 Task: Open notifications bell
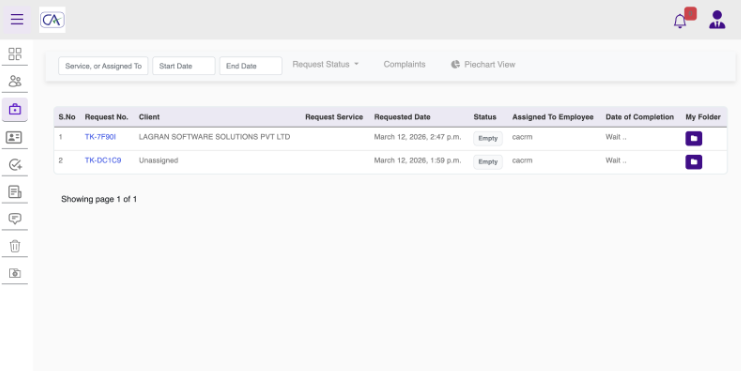pyautogui.click(x=680, y=21)
